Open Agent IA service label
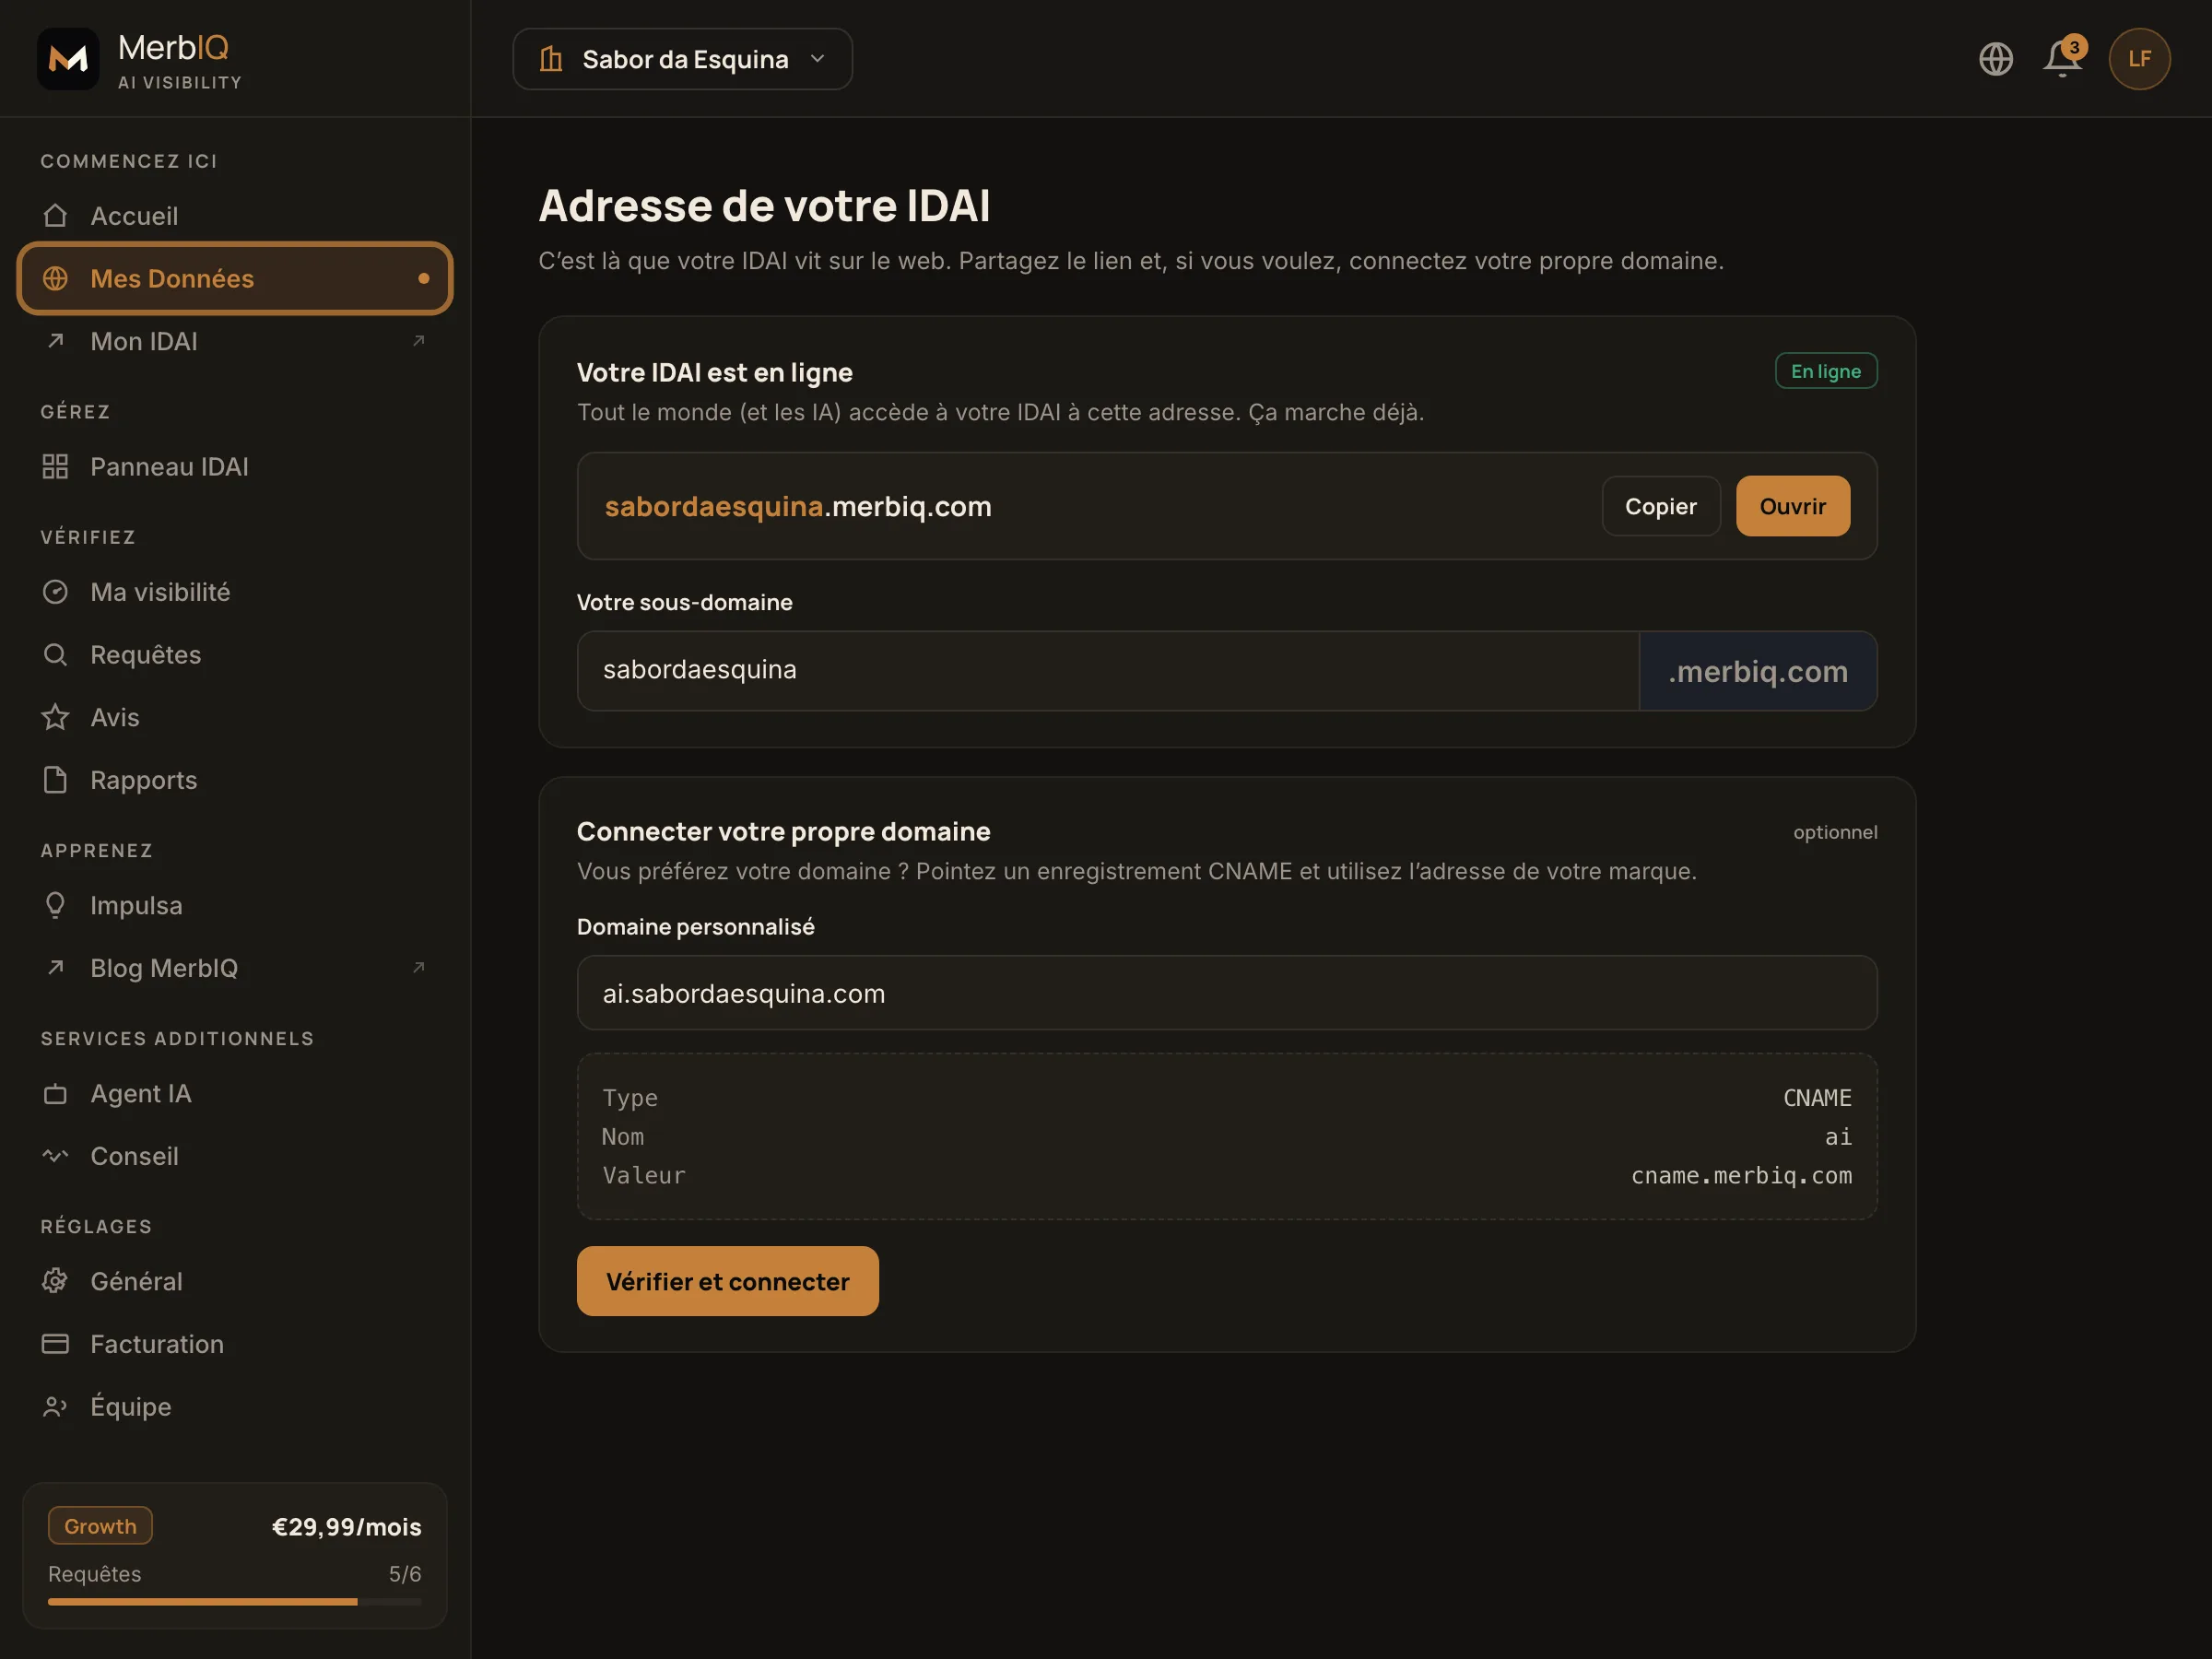2212x1659 pixels. pos(141,1094)
